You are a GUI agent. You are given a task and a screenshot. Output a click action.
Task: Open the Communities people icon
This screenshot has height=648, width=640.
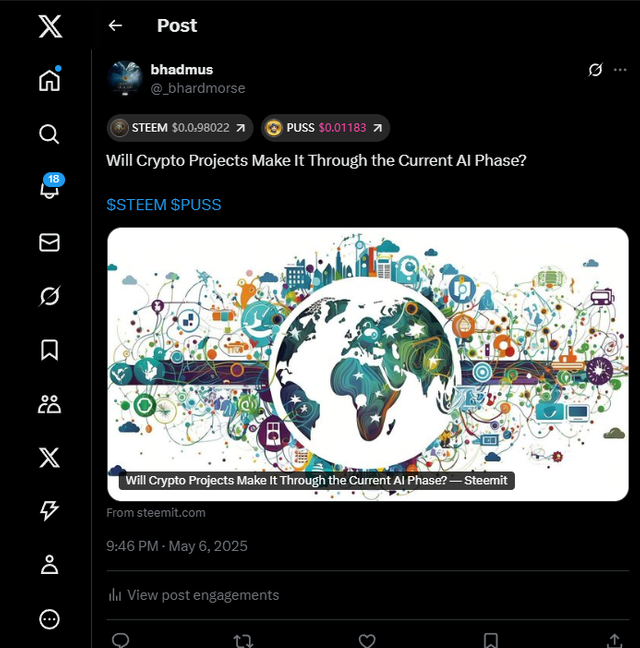49,404
